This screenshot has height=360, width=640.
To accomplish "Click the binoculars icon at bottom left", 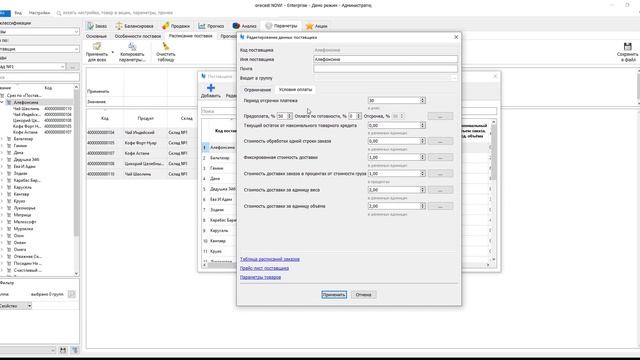I will pos(63,350).
